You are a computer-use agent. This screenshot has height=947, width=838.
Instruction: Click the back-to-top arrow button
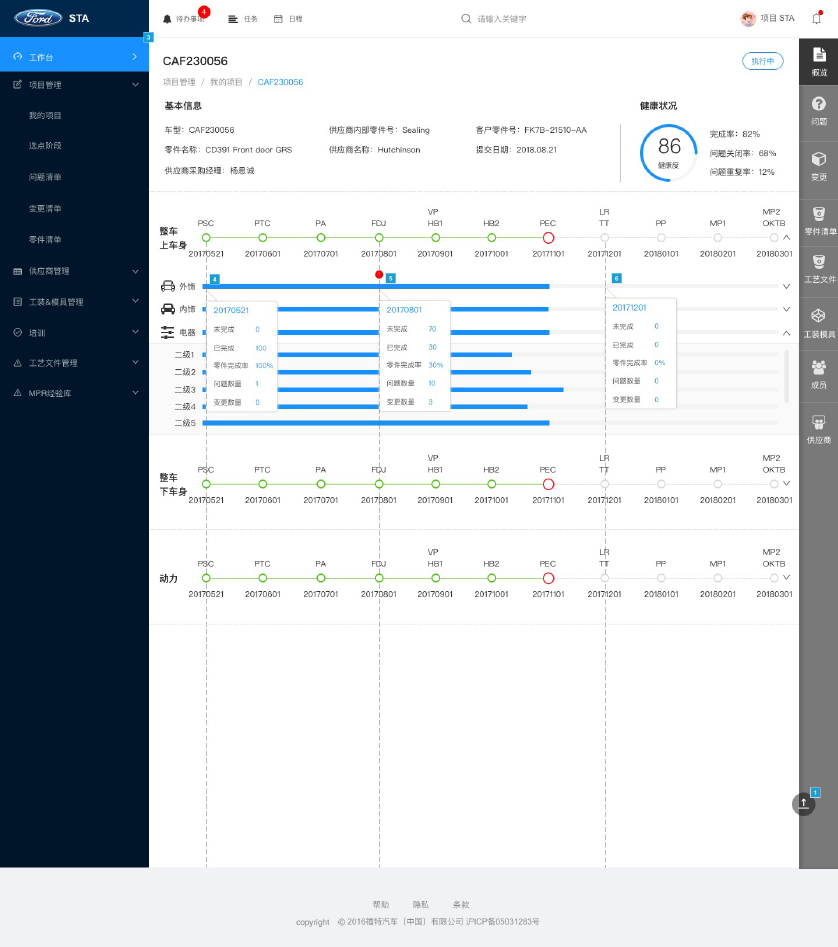click(804, 803)
